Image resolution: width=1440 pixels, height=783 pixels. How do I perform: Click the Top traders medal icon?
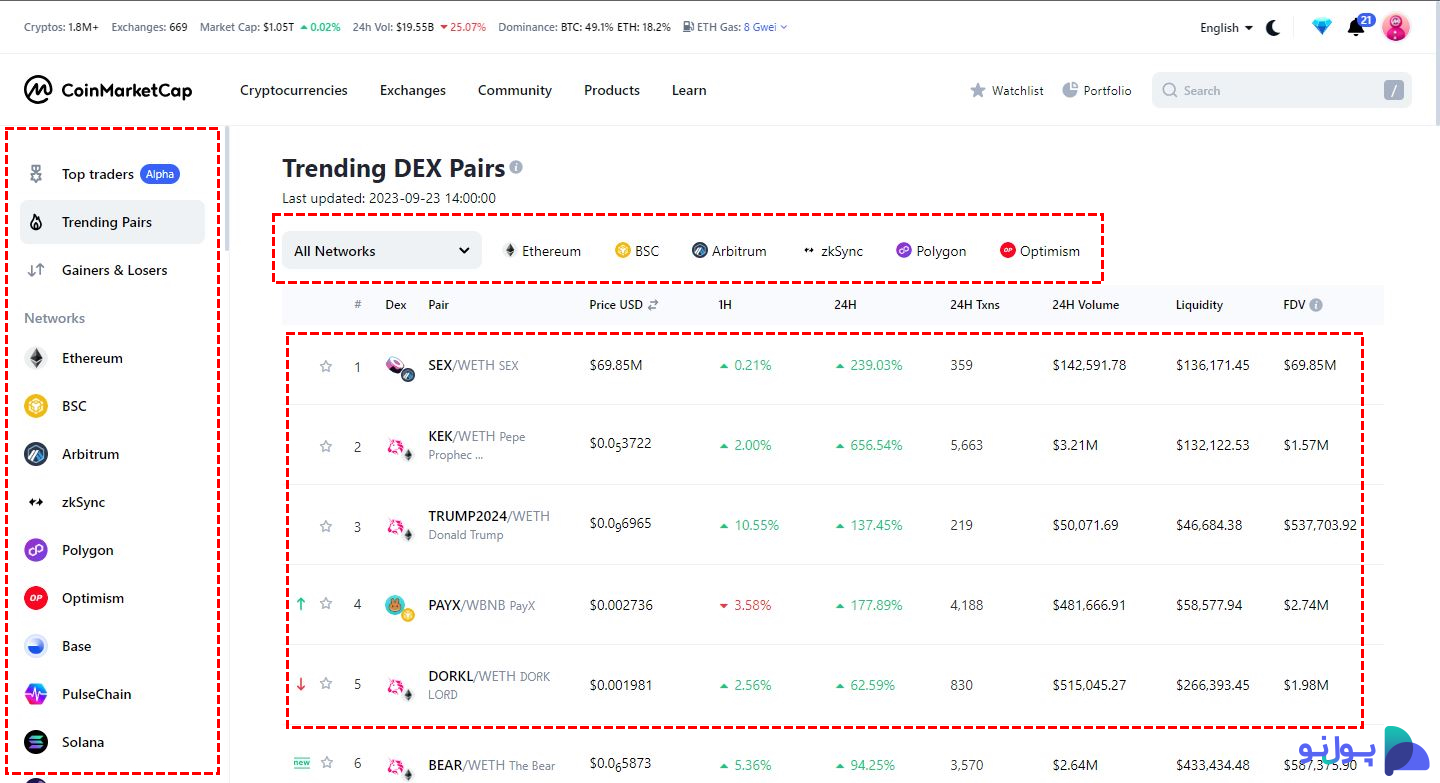coord(36,174)
